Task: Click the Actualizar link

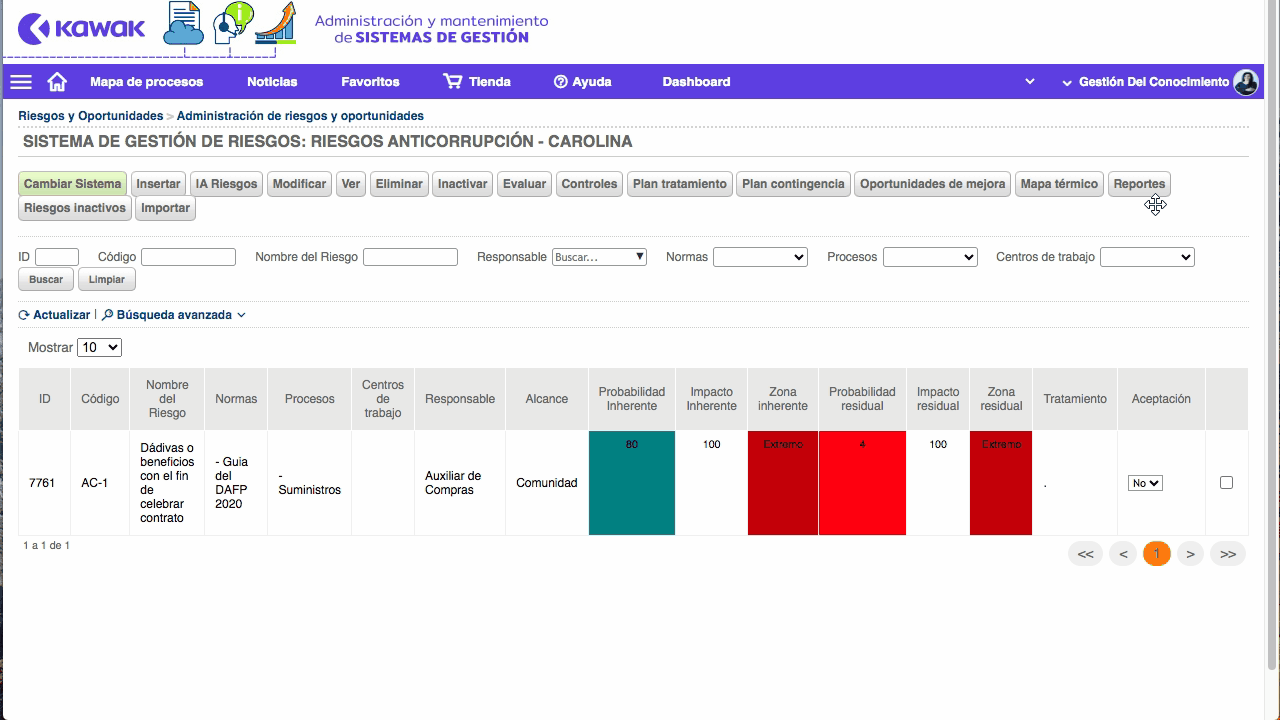Action: (61, 315)
